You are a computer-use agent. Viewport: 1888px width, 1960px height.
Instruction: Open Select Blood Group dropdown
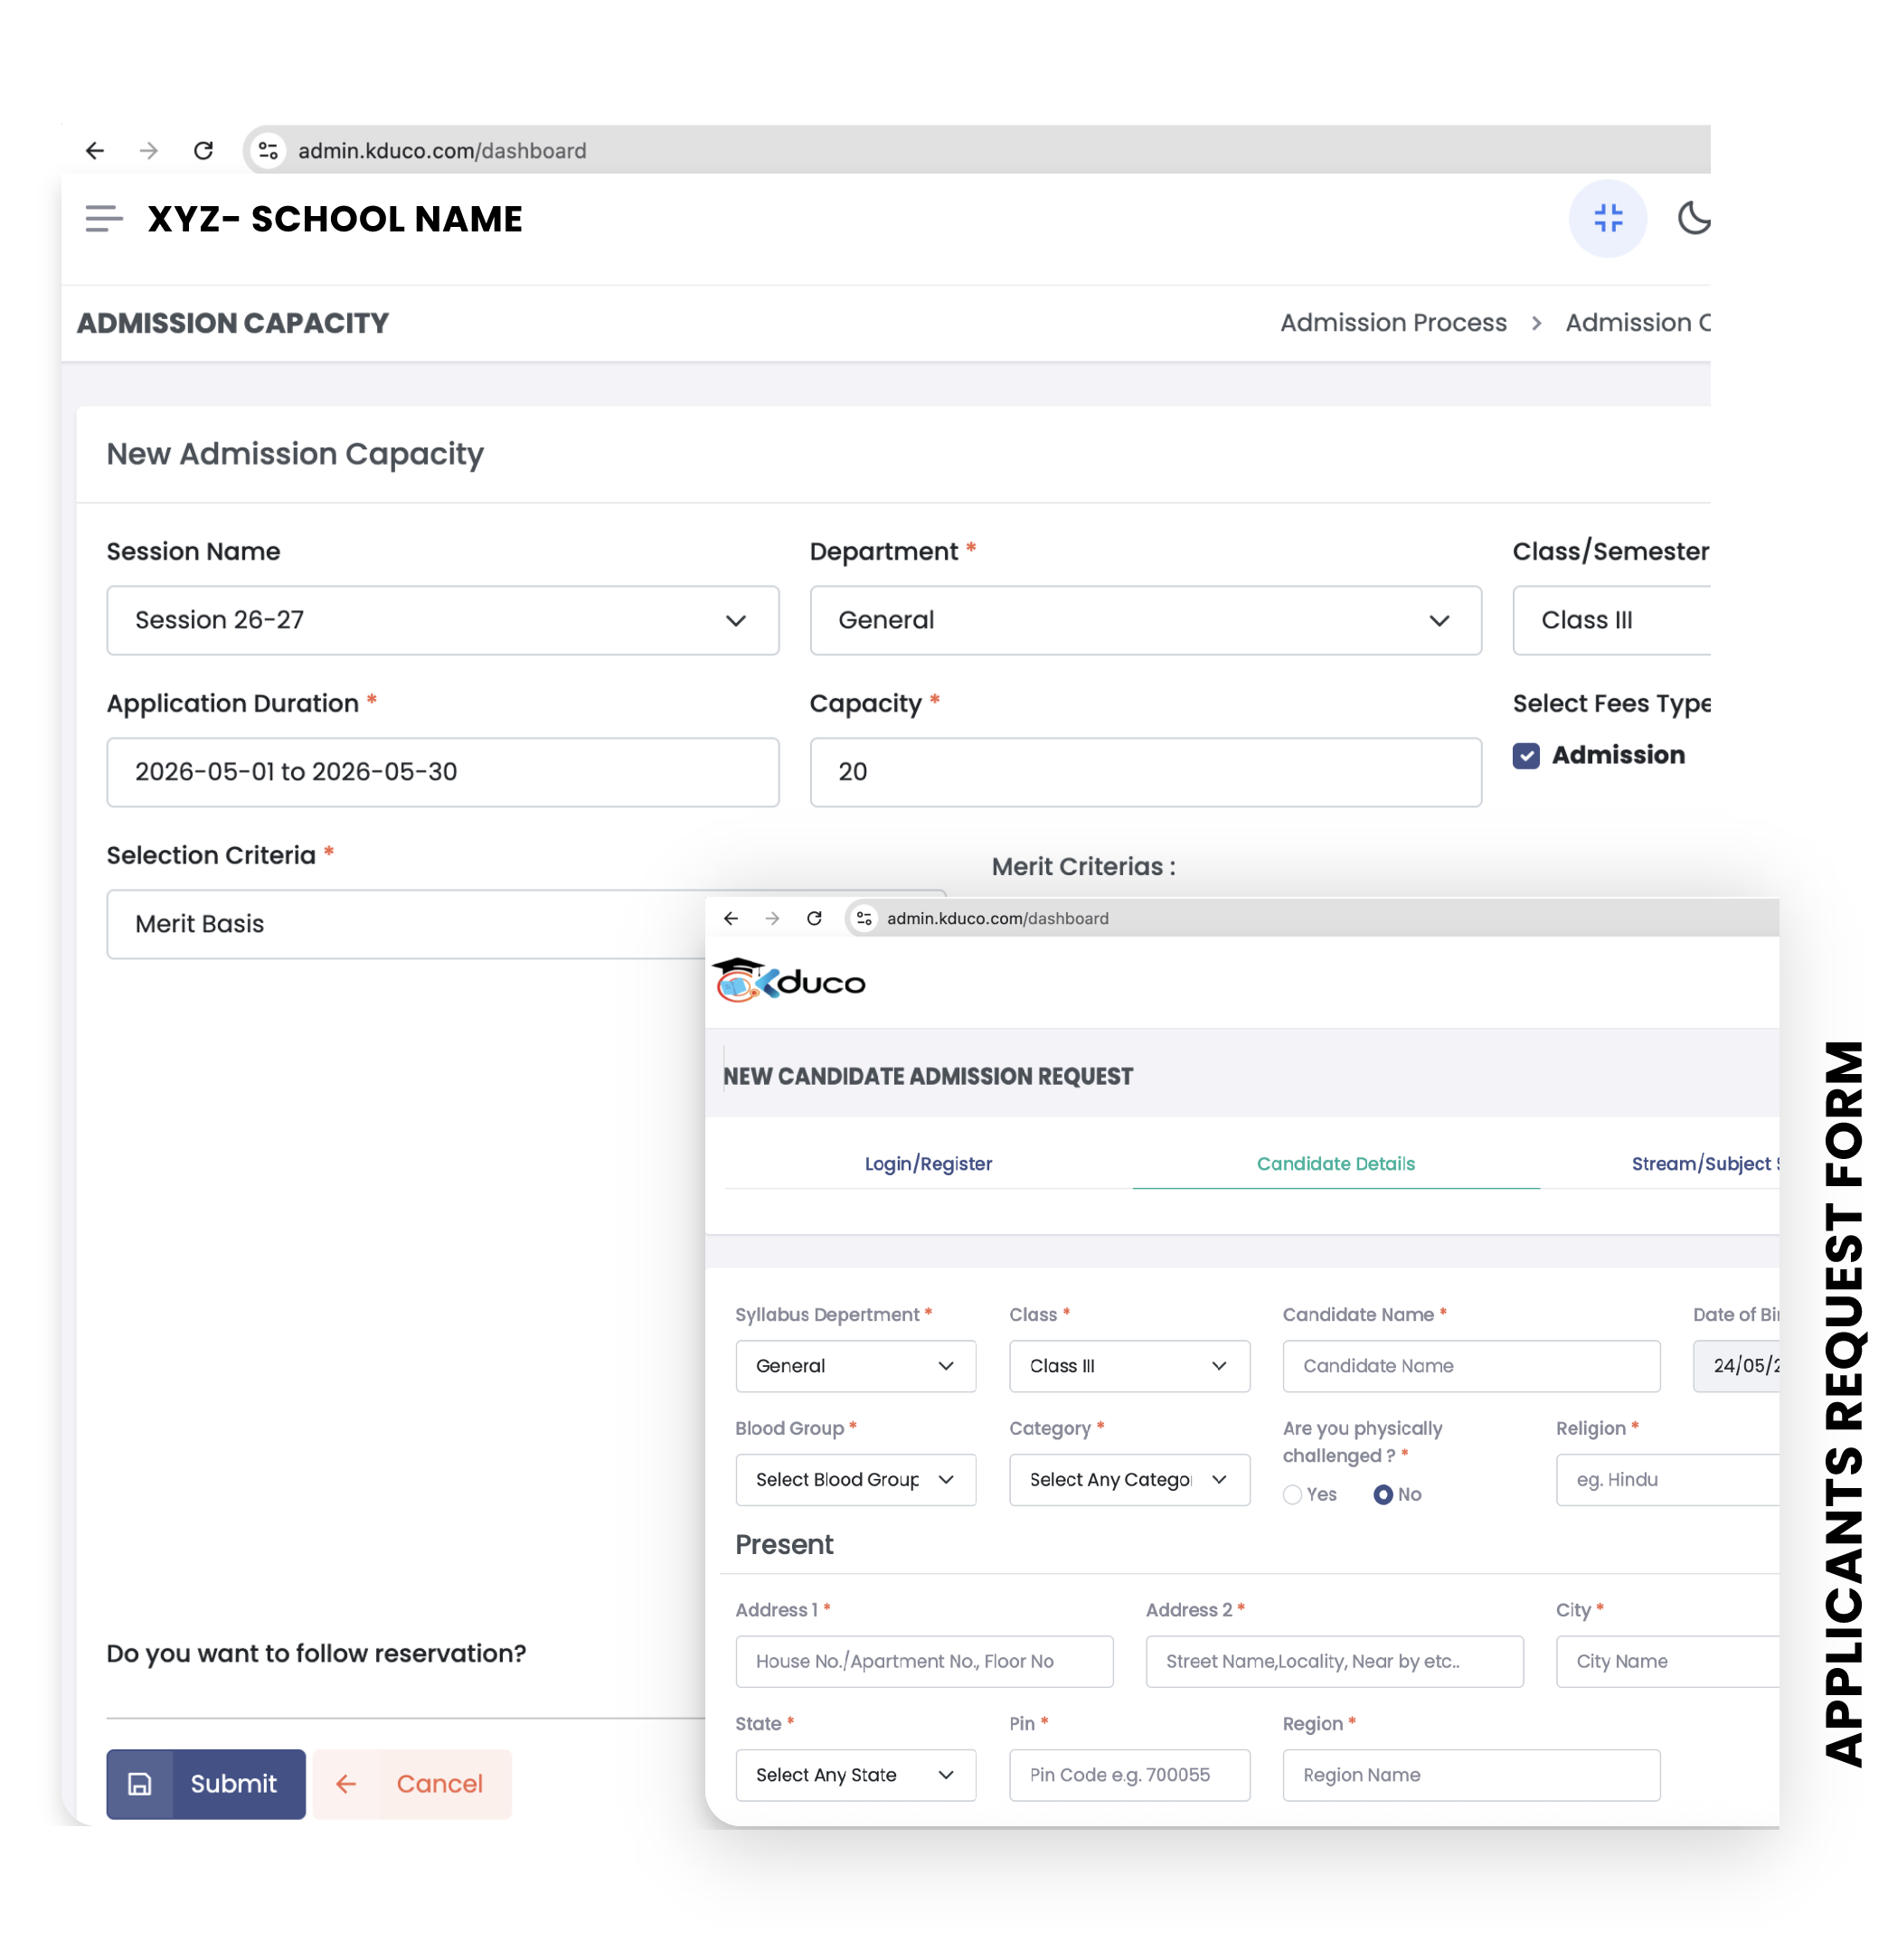click(x=856, y=1480)
